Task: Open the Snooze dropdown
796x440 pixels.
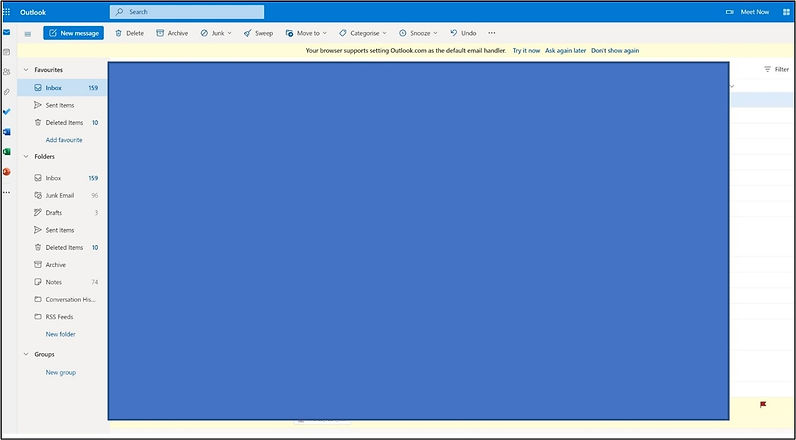Action: point(418,33)
